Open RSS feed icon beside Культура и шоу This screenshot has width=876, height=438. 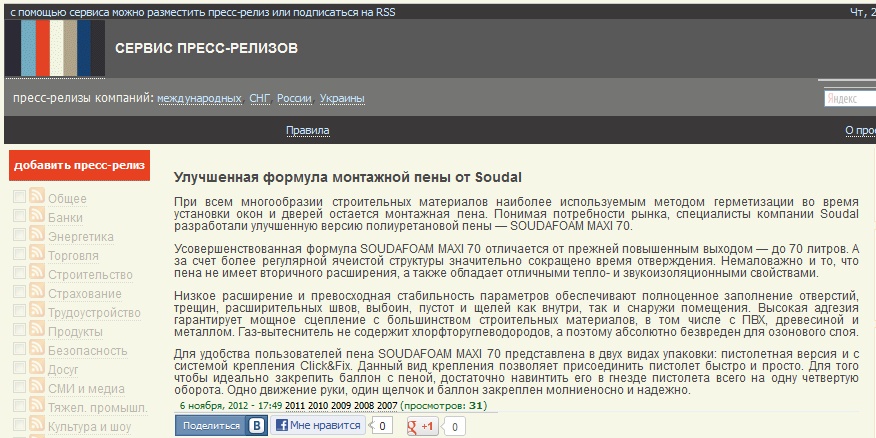coord(37,423)
